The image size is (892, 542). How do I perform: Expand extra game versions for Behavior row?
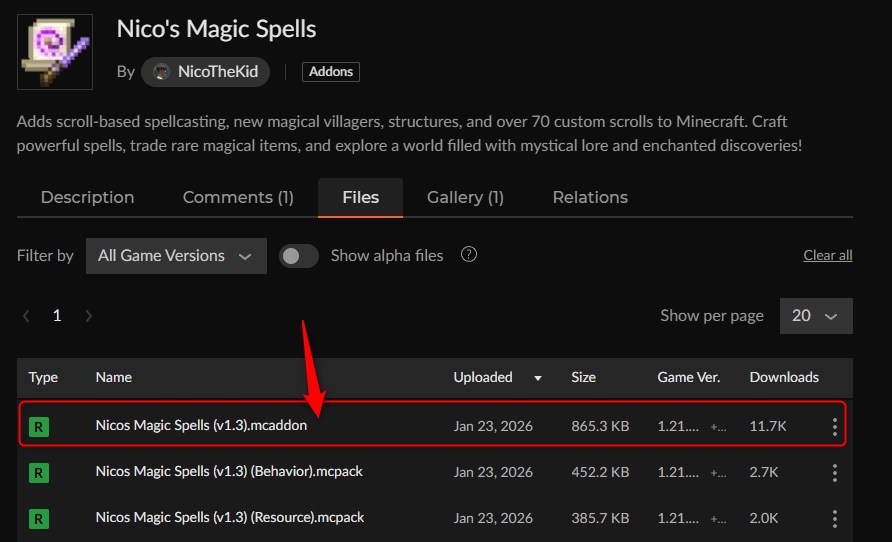tap(718, 473)
